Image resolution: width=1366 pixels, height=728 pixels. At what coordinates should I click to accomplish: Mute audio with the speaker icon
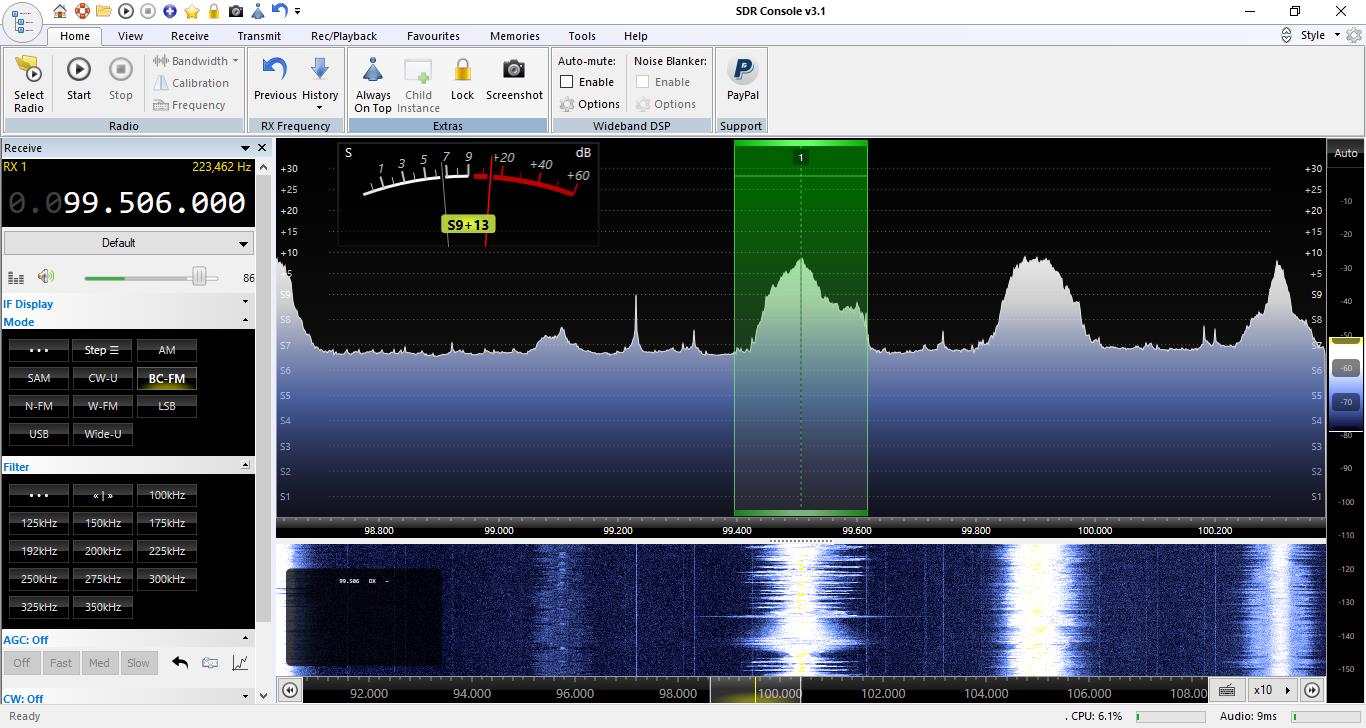(46, 277)
